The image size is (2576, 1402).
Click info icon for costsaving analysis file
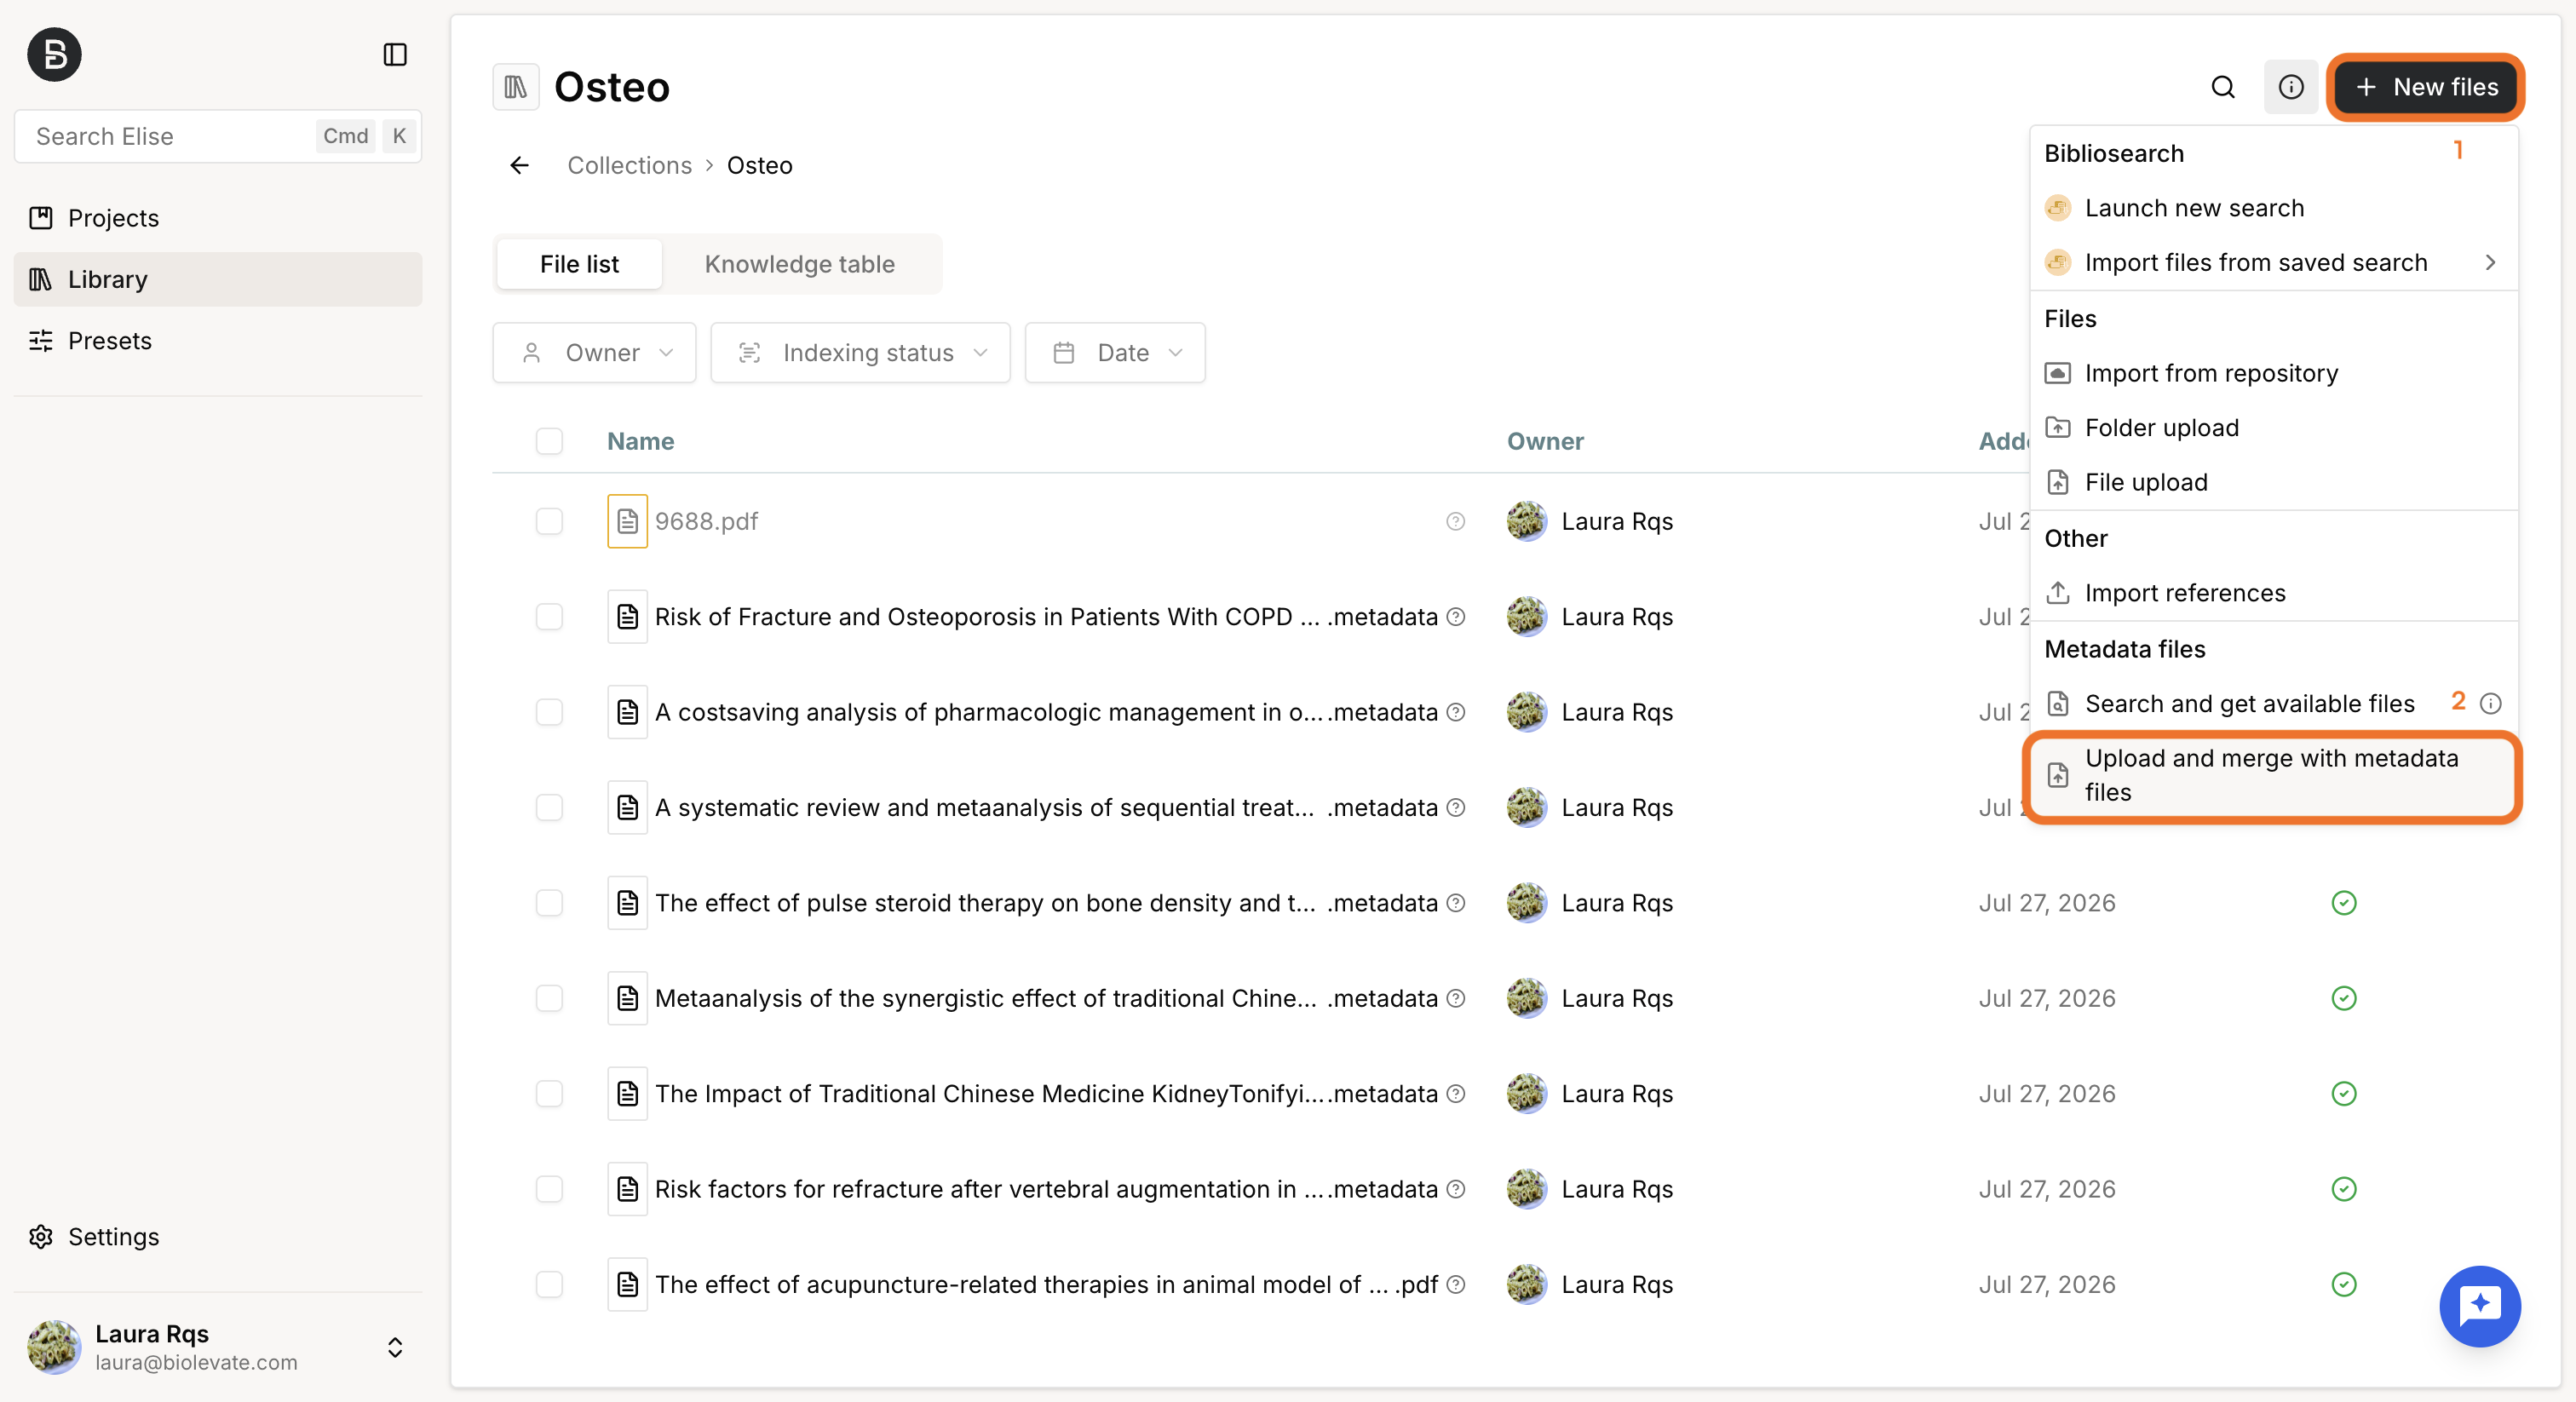[1456, 712]
